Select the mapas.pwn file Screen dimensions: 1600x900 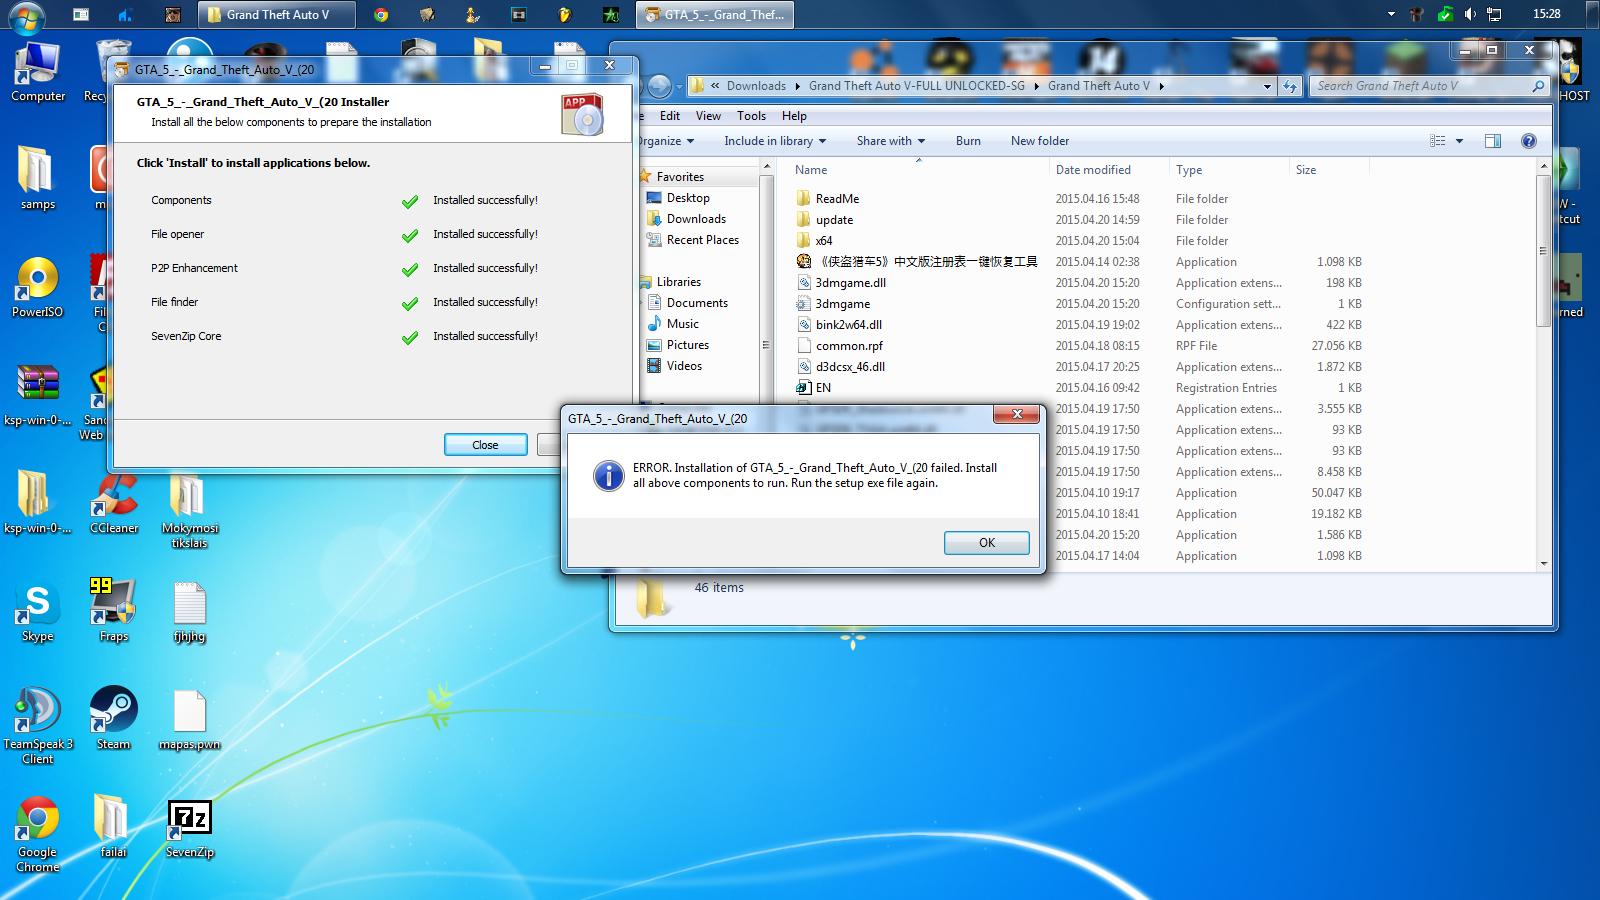point(189,719)
